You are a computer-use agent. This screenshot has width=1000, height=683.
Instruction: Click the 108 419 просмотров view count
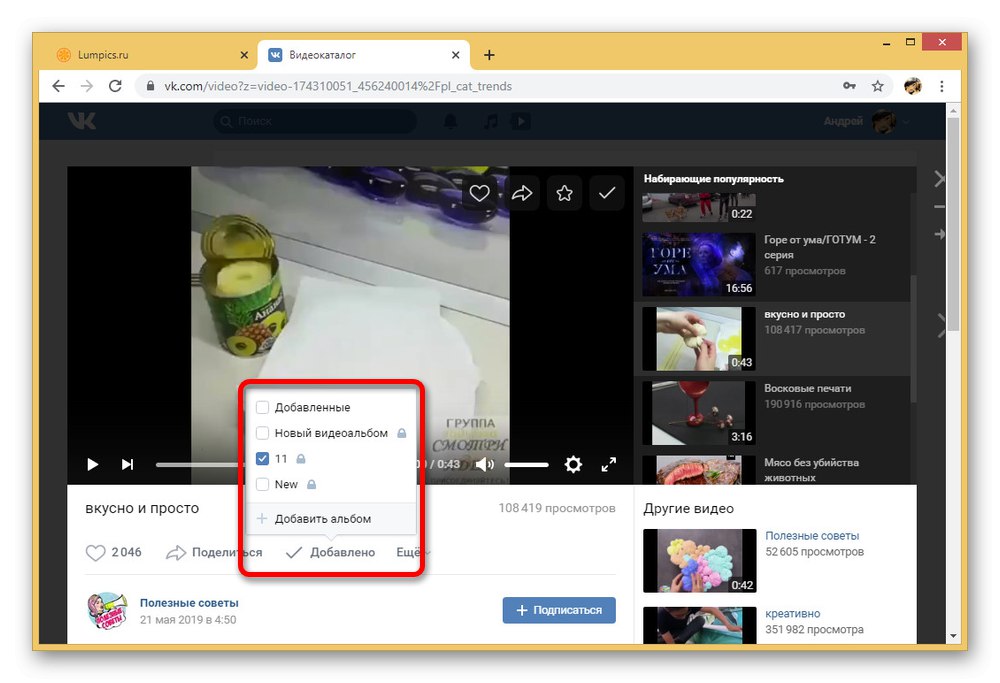click(x=557, y=508)
